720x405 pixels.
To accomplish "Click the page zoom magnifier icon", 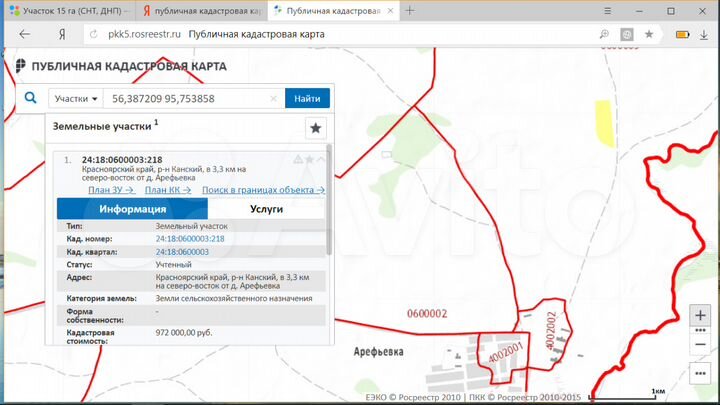I will [604, 34].
